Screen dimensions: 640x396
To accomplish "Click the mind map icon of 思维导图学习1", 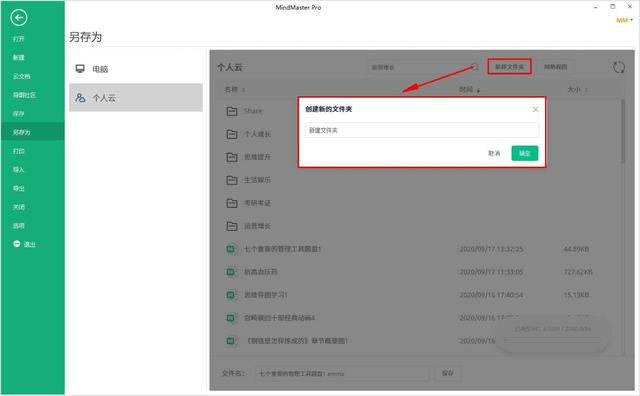I will click(232, 295).
